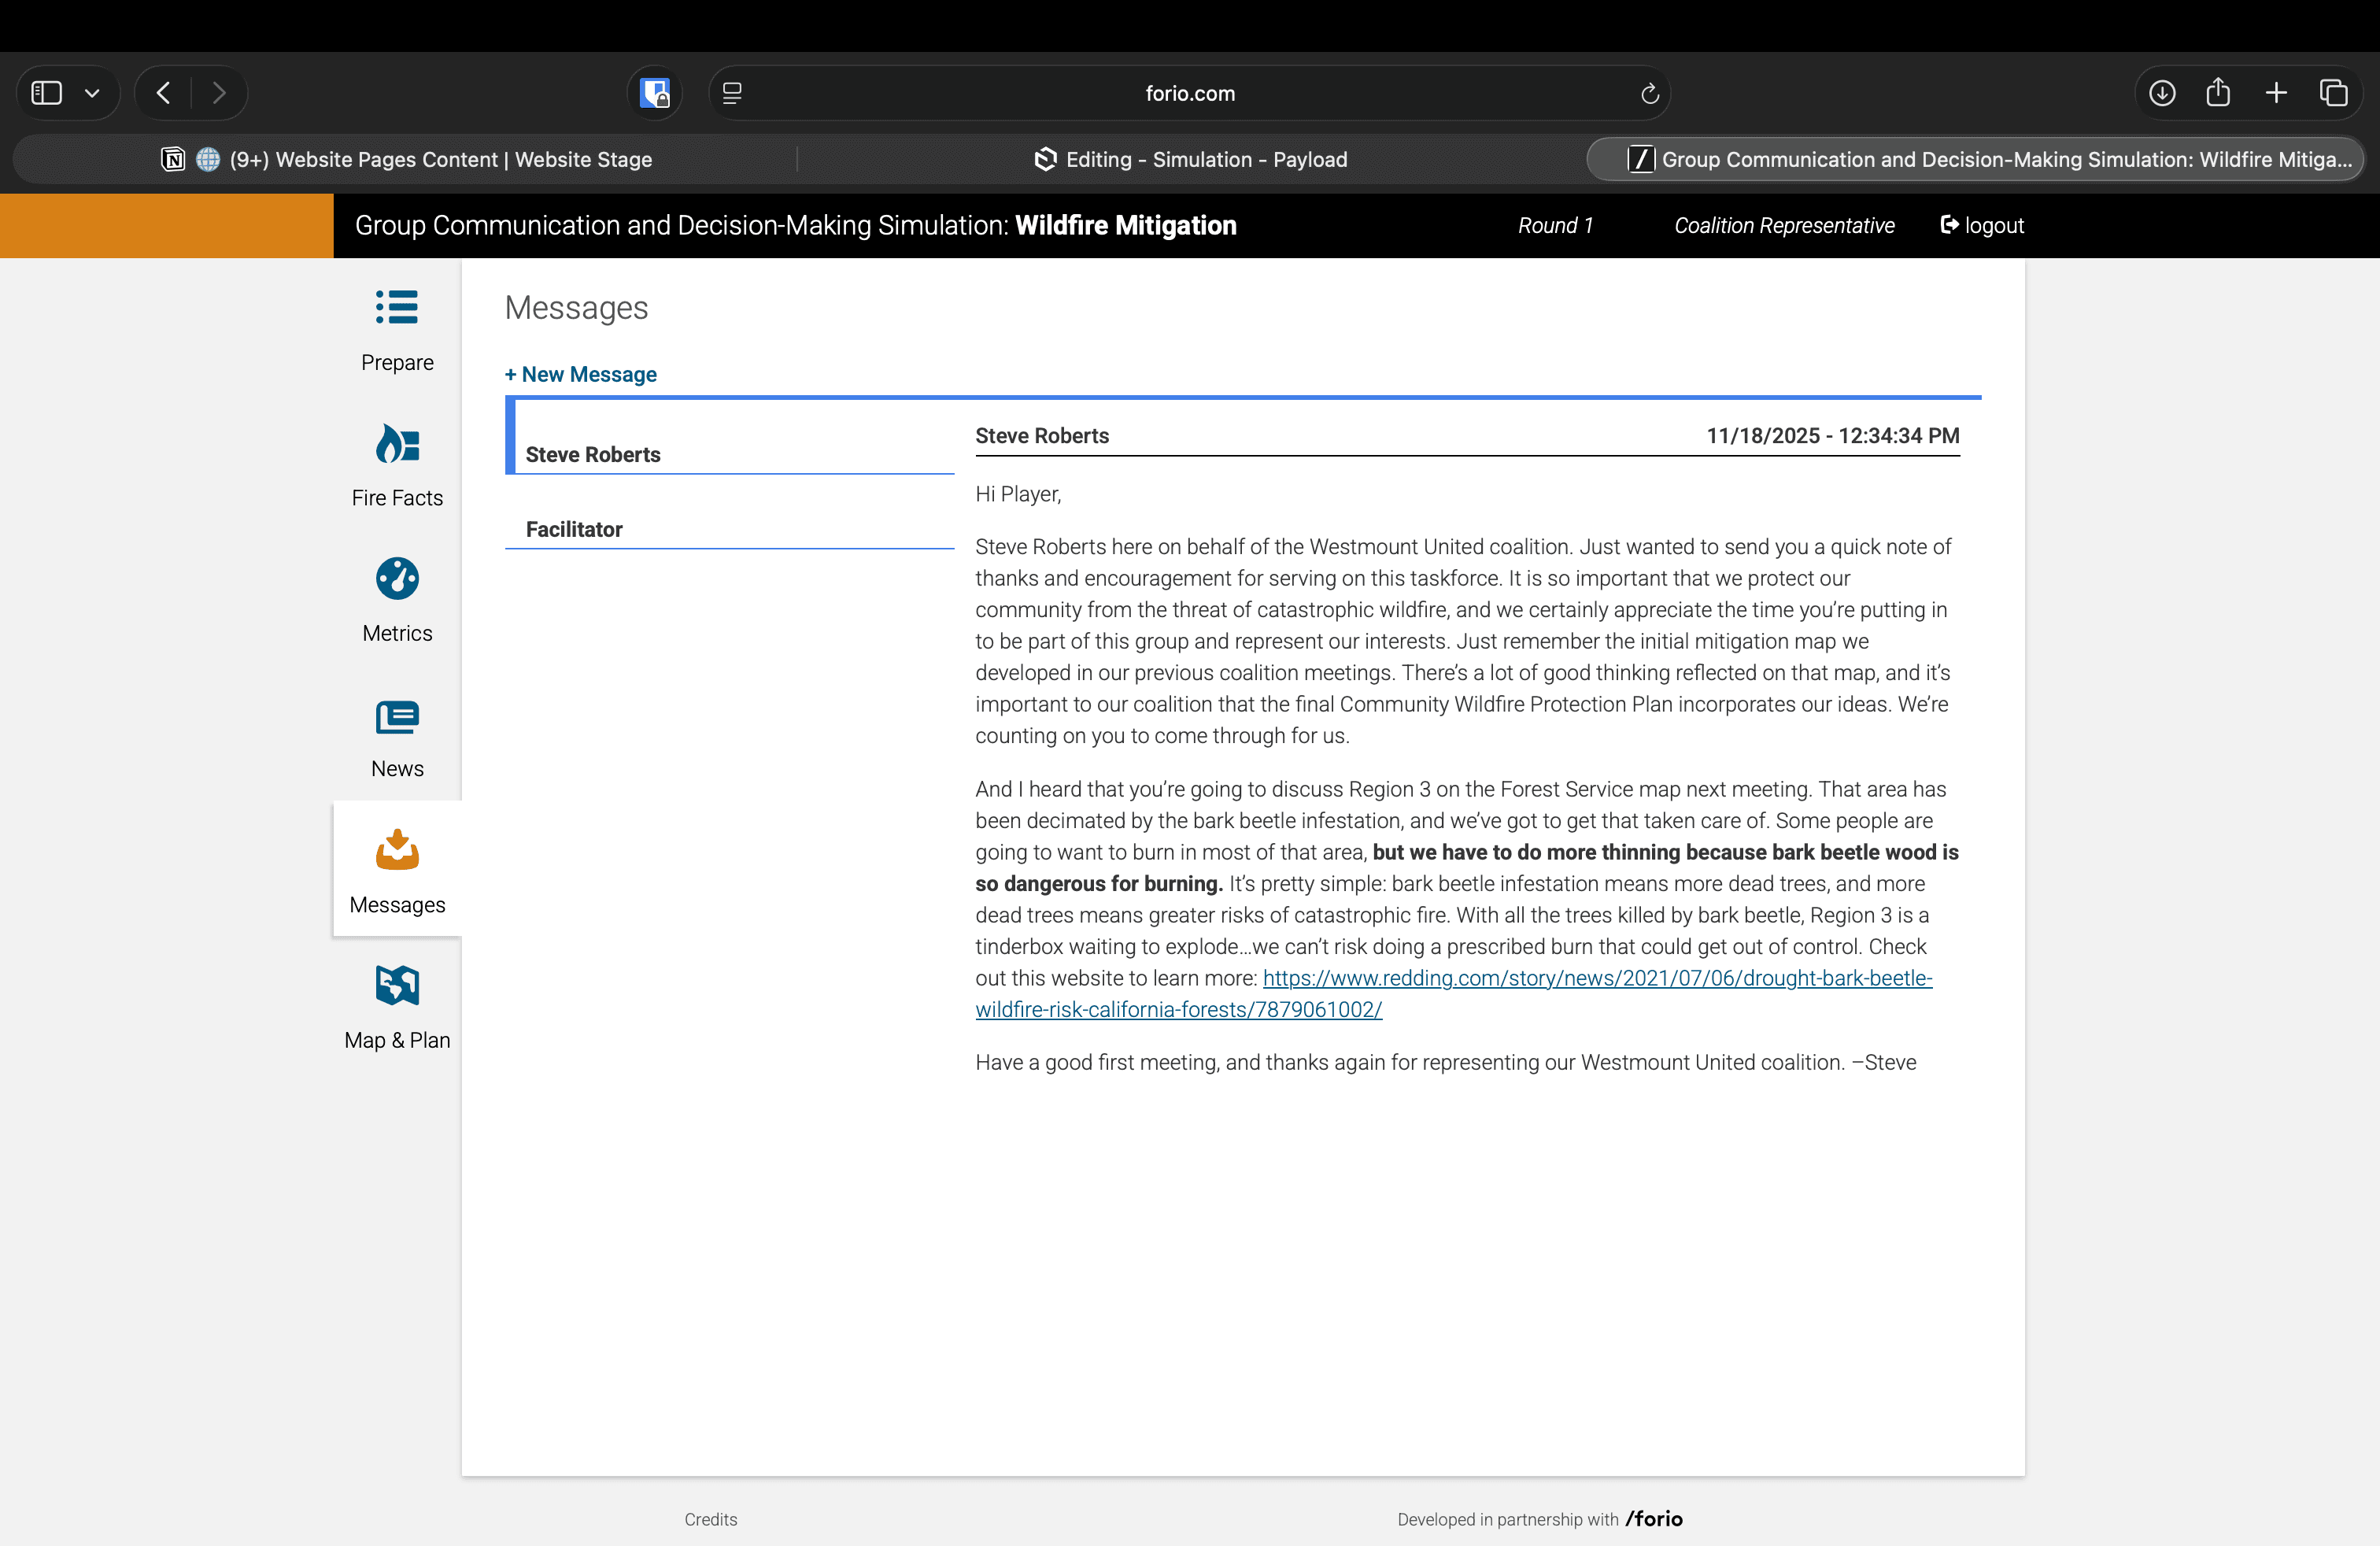The height and width of the screenshot is (1546, 2380).
Task: Open the Messages inbox icon
Action: (x=397, y=851)
